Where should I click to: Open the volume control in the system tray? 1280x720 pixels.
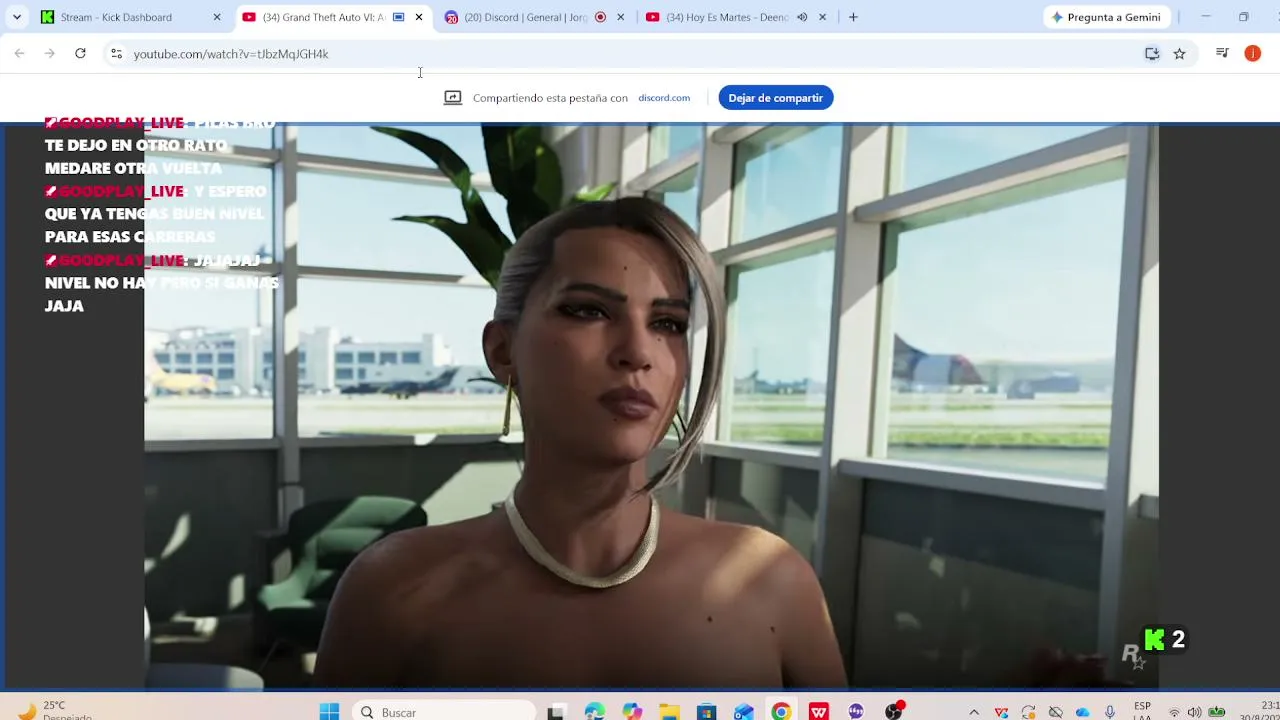1195,712
